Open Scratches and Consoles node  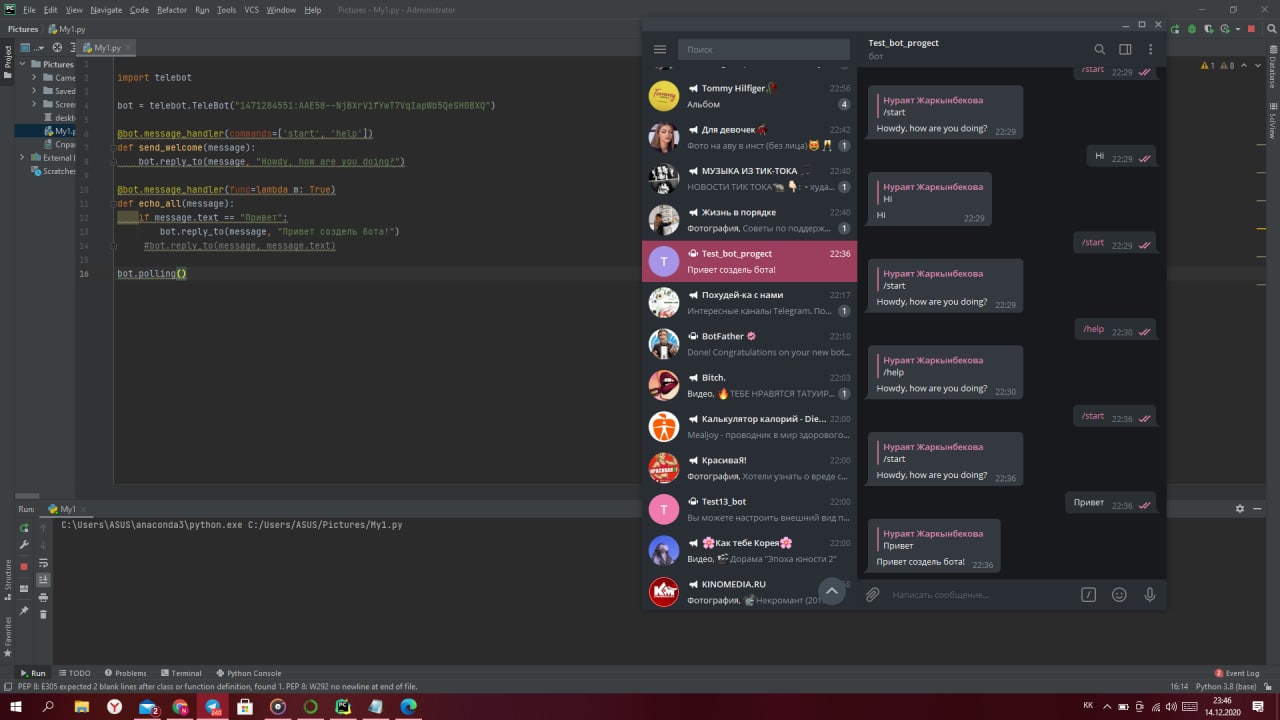[x=52, y=171]
